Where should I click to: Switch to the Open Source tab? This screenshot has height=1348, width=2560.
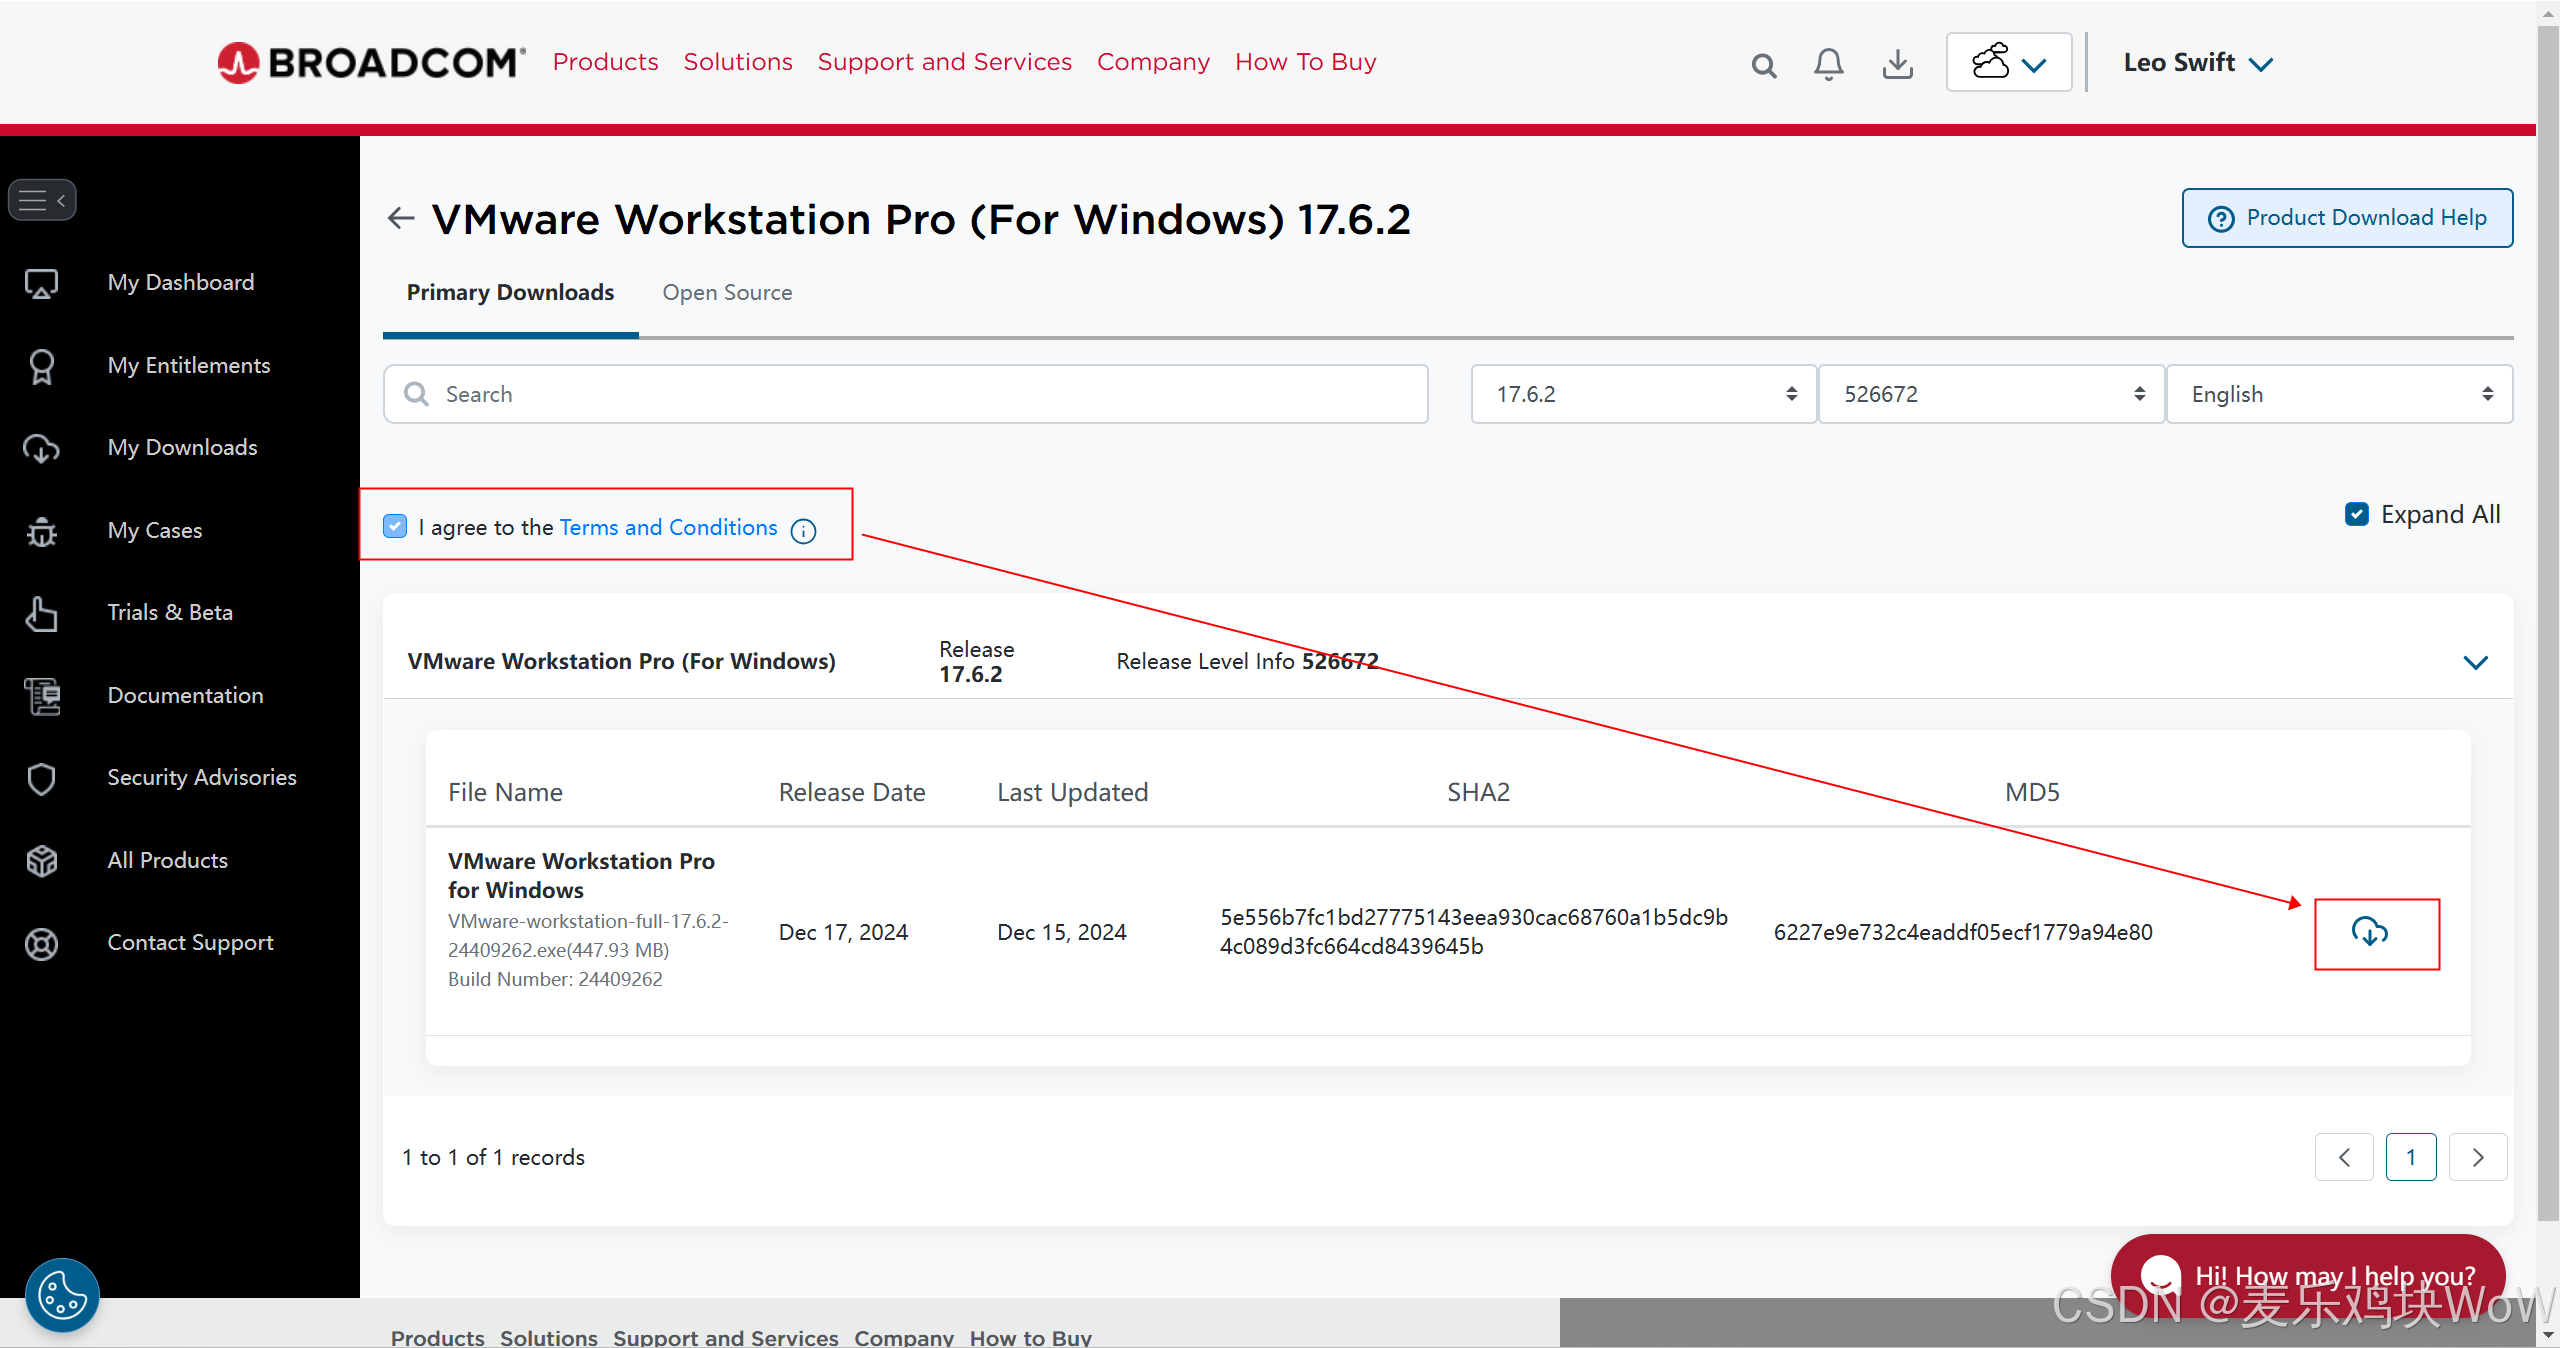point(727,293)
